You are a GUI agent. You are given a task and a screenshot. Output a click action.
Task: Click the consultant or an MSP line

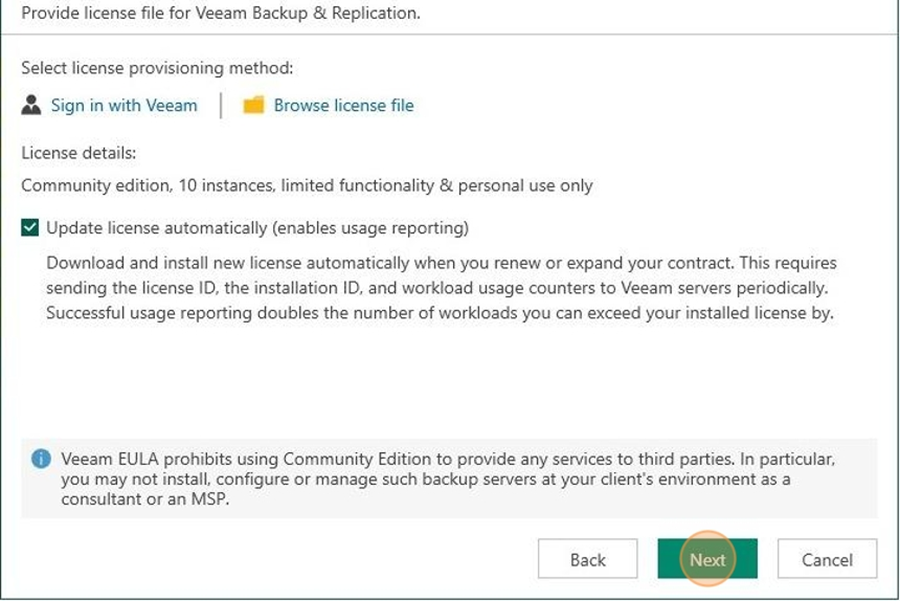point(145,499)
